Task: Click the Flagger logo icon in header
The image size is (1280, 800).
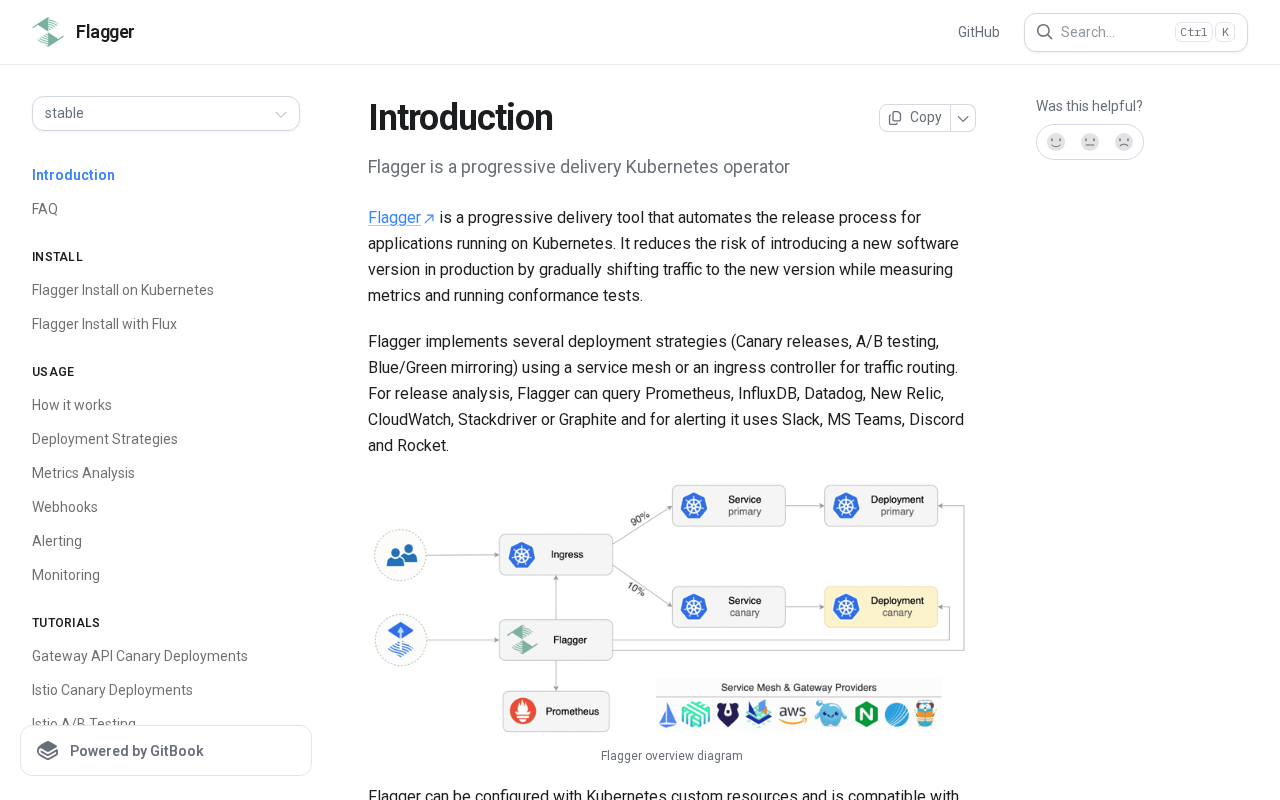Action: (48, 32)
